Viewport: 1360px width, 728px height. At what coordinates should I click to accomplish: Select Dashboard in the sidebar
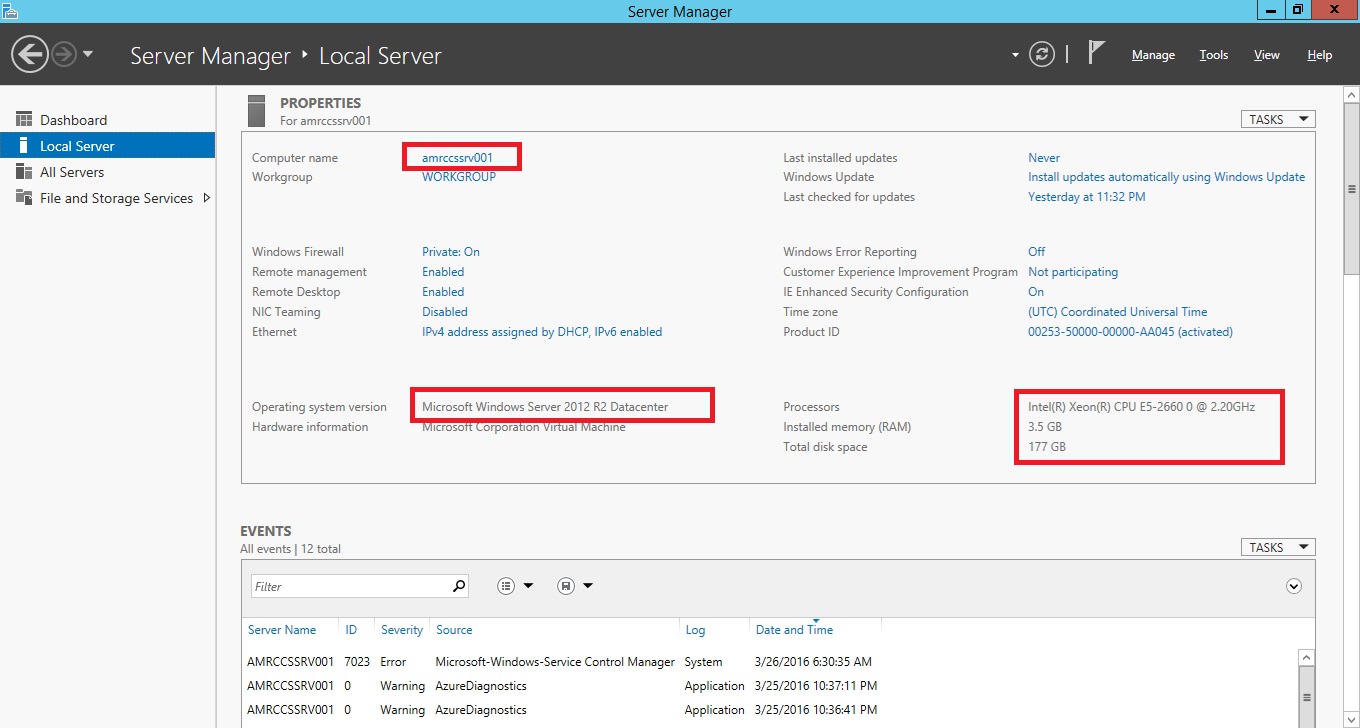coord(73,120)
